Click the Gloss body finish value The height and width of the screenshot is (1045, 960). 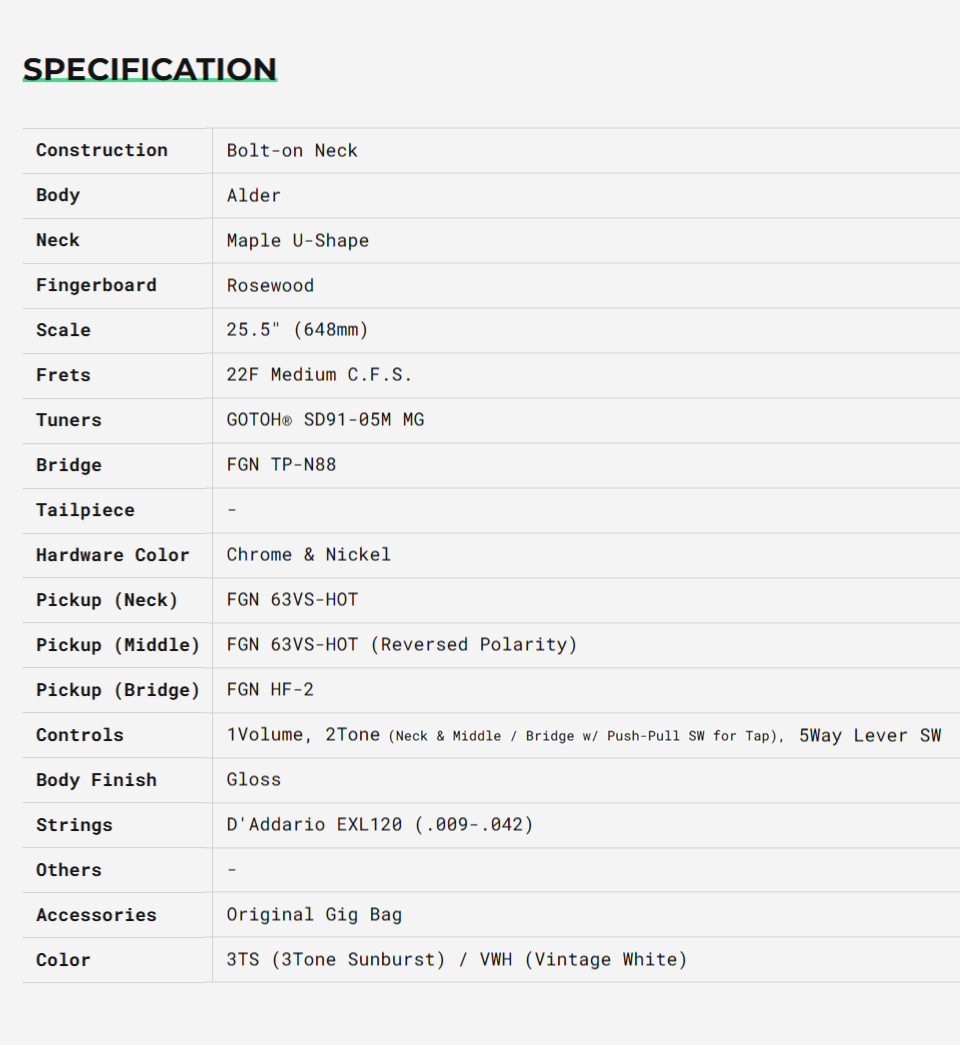254,780
